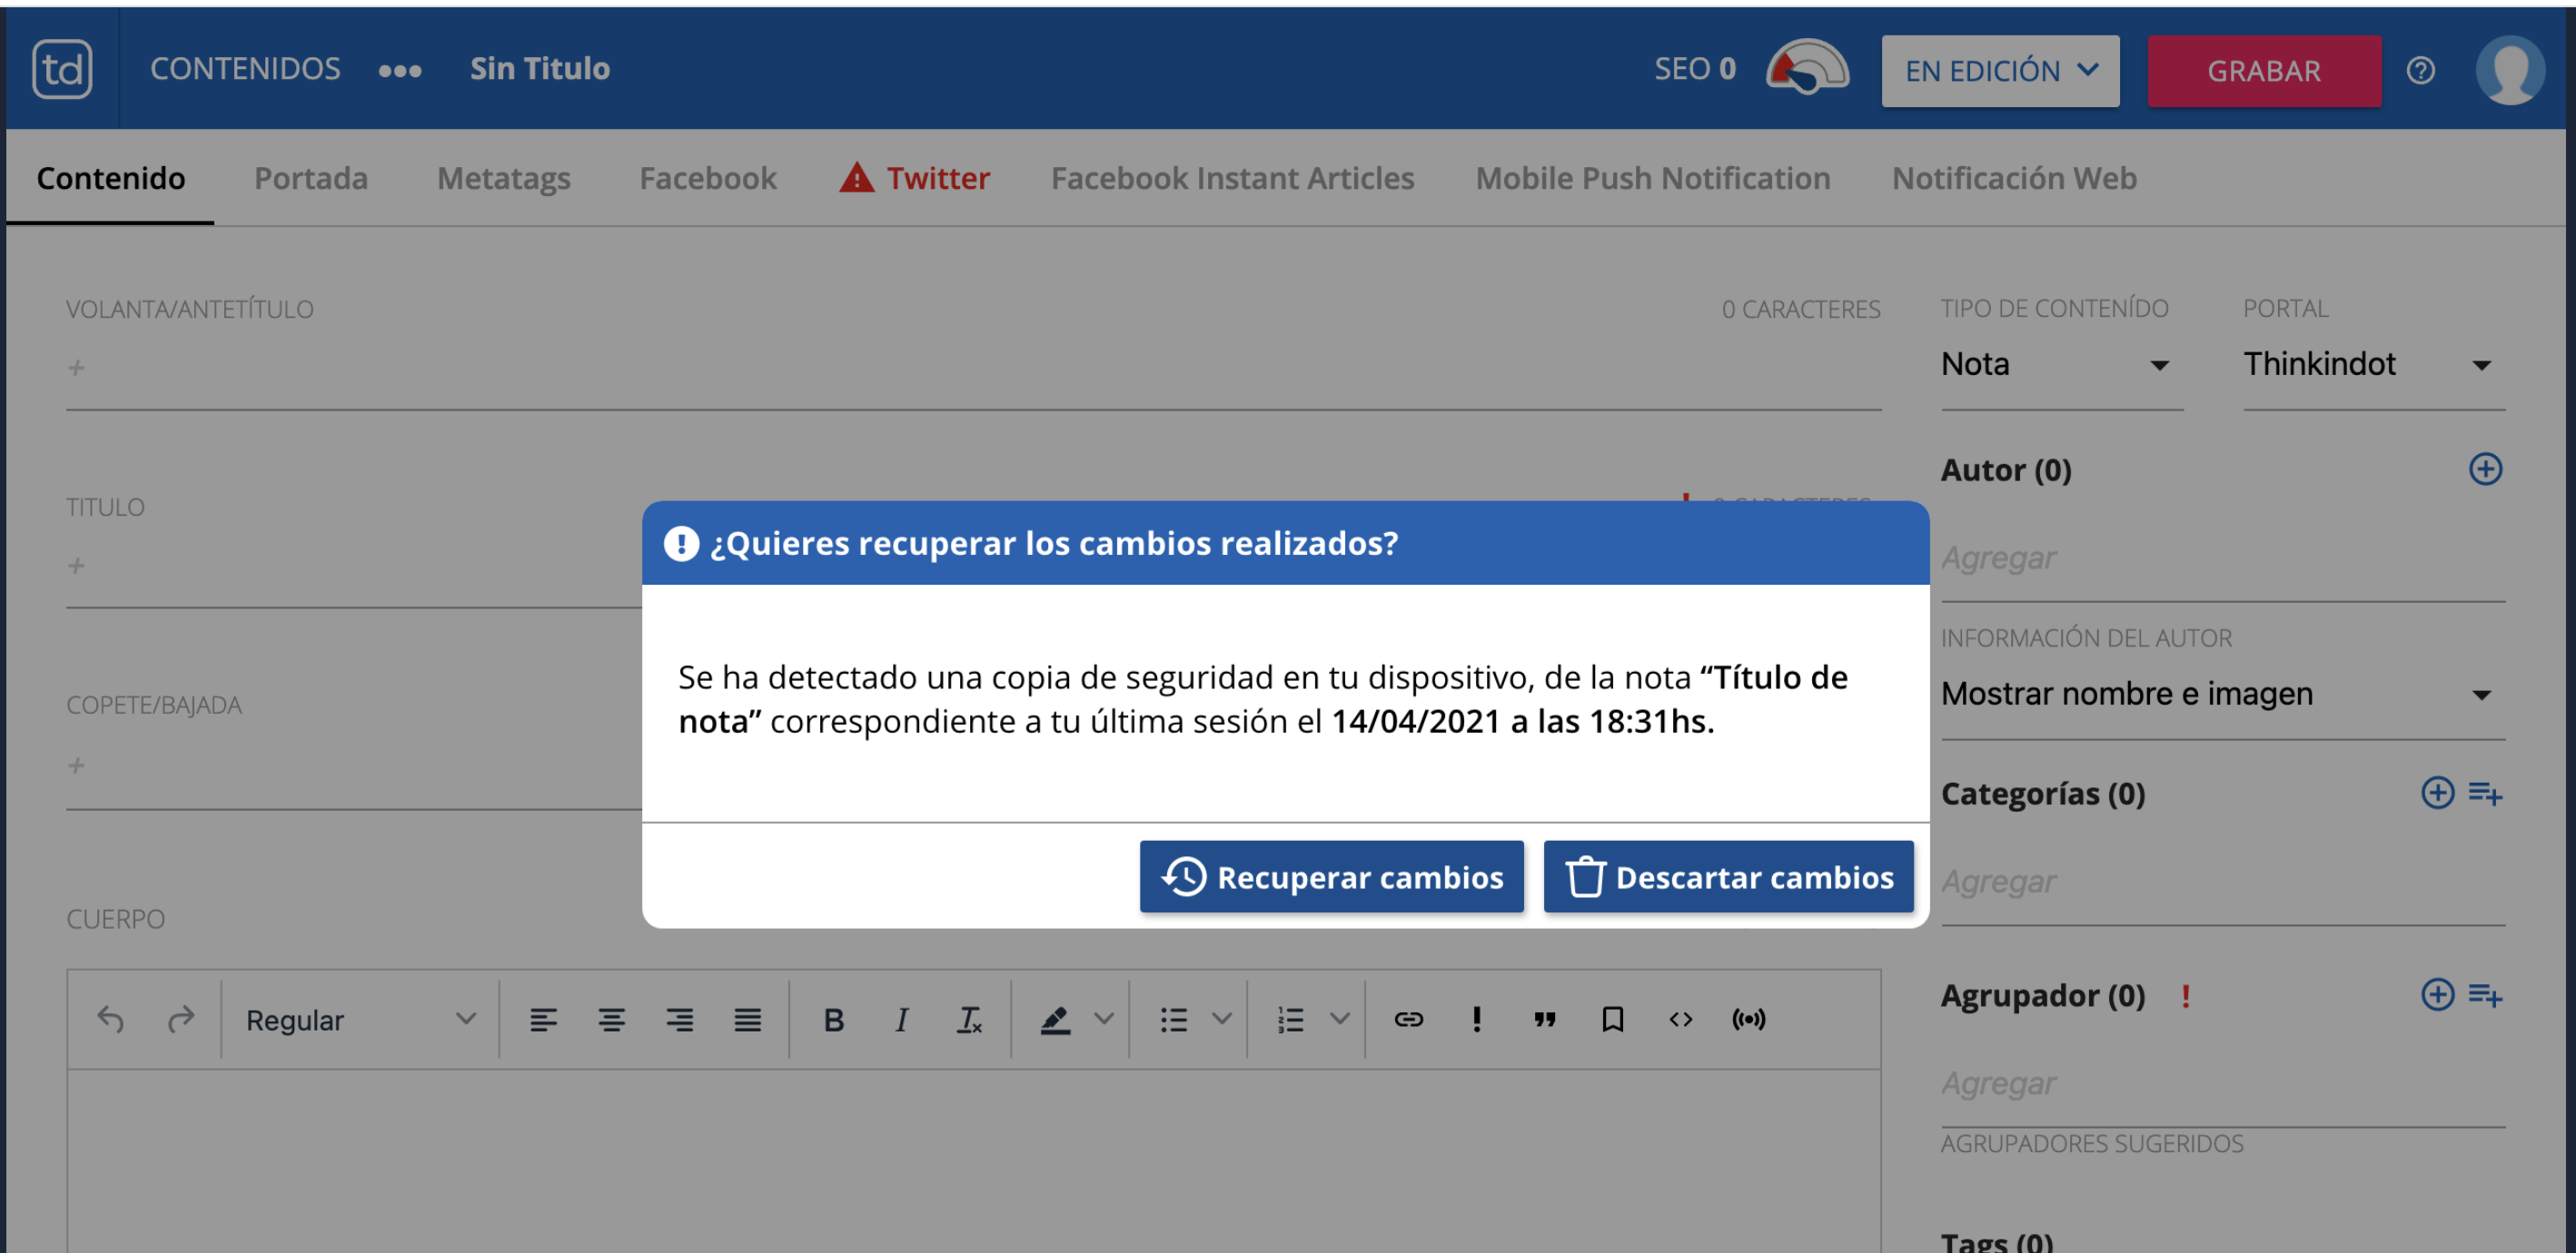Open the help question mark icon

tap(2420, 71)
